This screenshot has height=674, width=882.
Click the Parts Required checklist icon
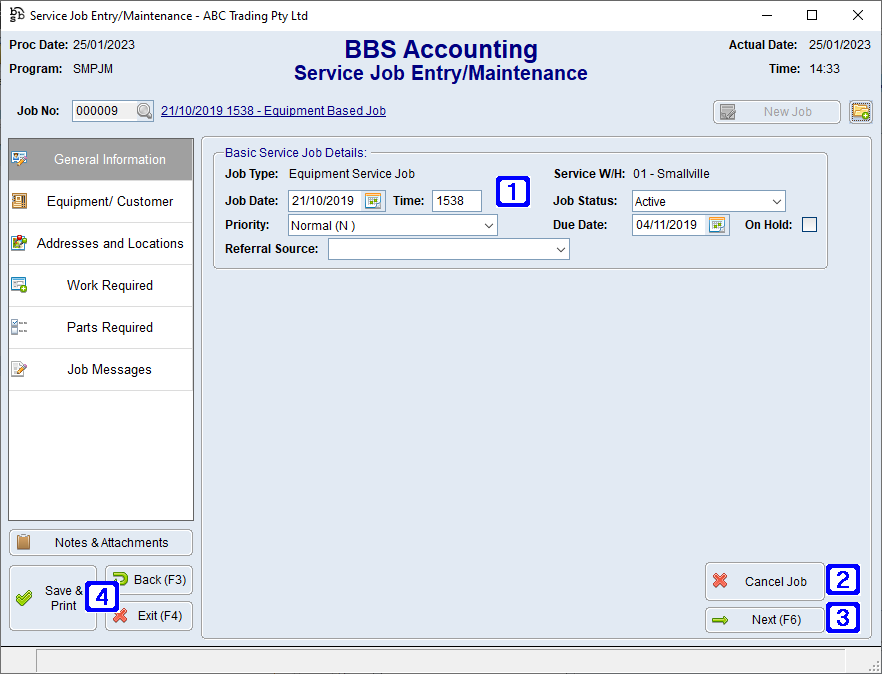pyautogui.click(x=17, y=327)
